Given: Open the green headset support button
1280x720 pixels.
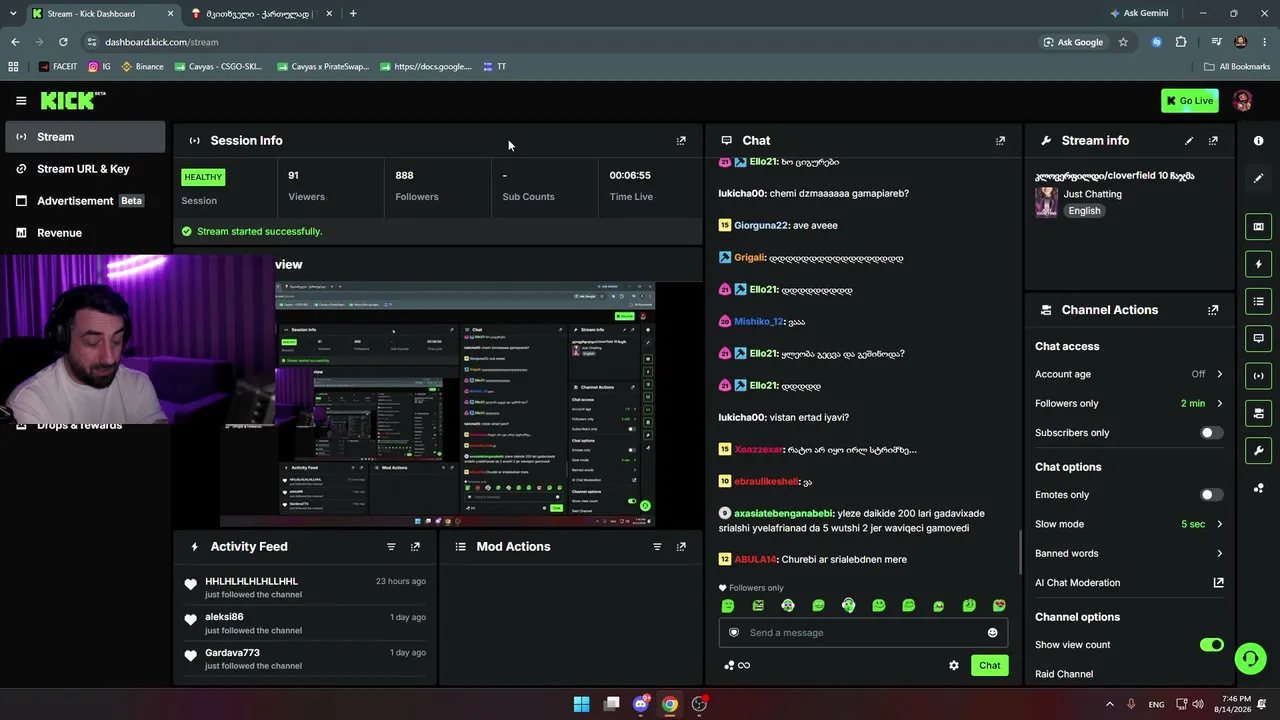Looking at the screenshot, I should click(x=1250, y=658).
